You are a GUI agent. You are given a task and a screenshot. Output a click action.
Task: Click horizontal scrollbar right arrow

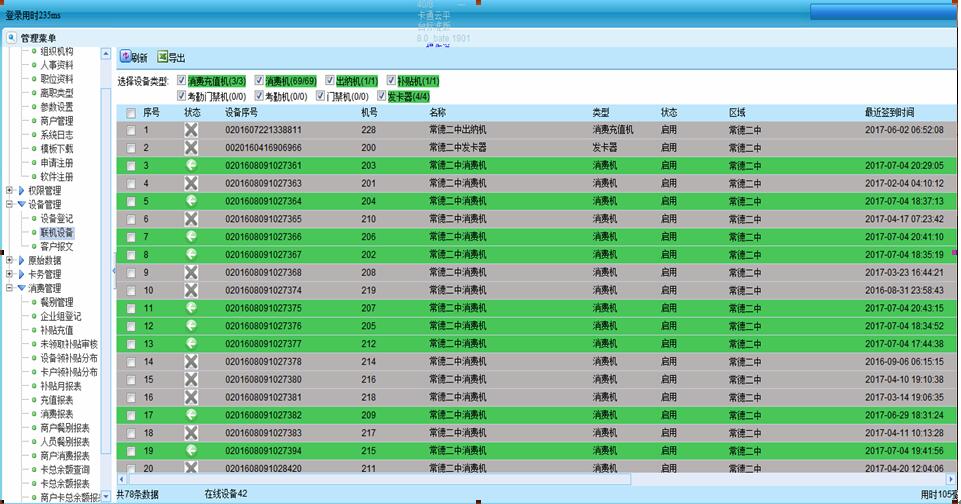[x=951, y=479]
